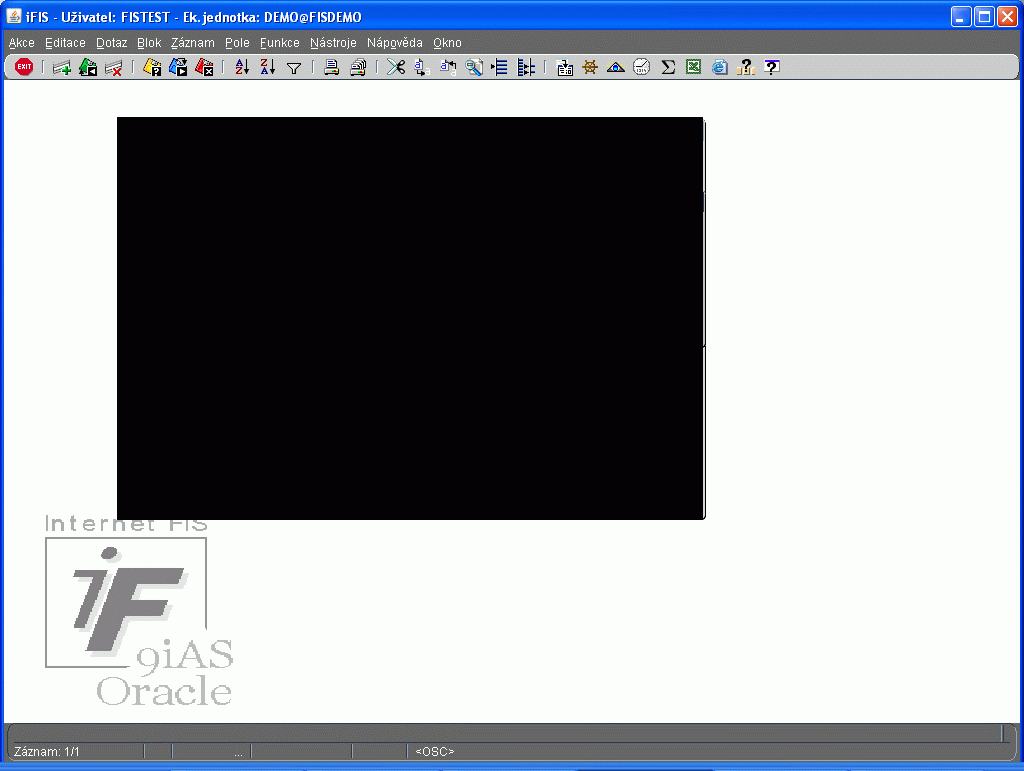This screenshot has width=1024, height=771.
Task: Export with the green Excel icon
Action: [x=694, y=67]
